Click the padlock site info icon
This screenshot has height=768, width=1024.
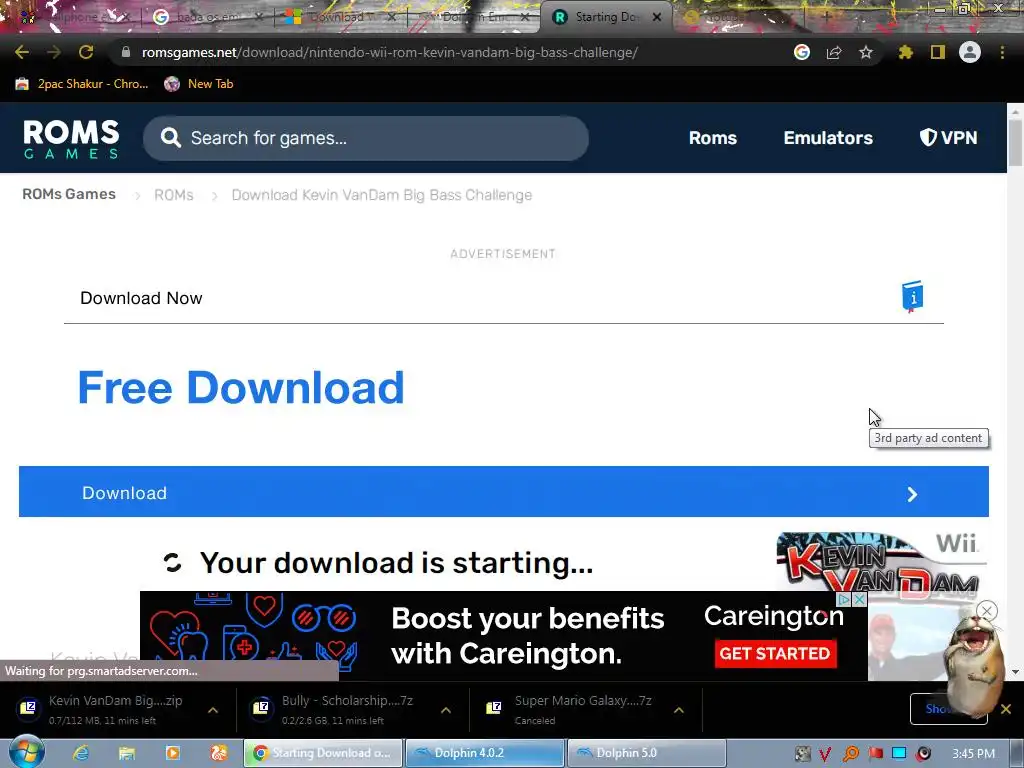click(x=126, y=52)
